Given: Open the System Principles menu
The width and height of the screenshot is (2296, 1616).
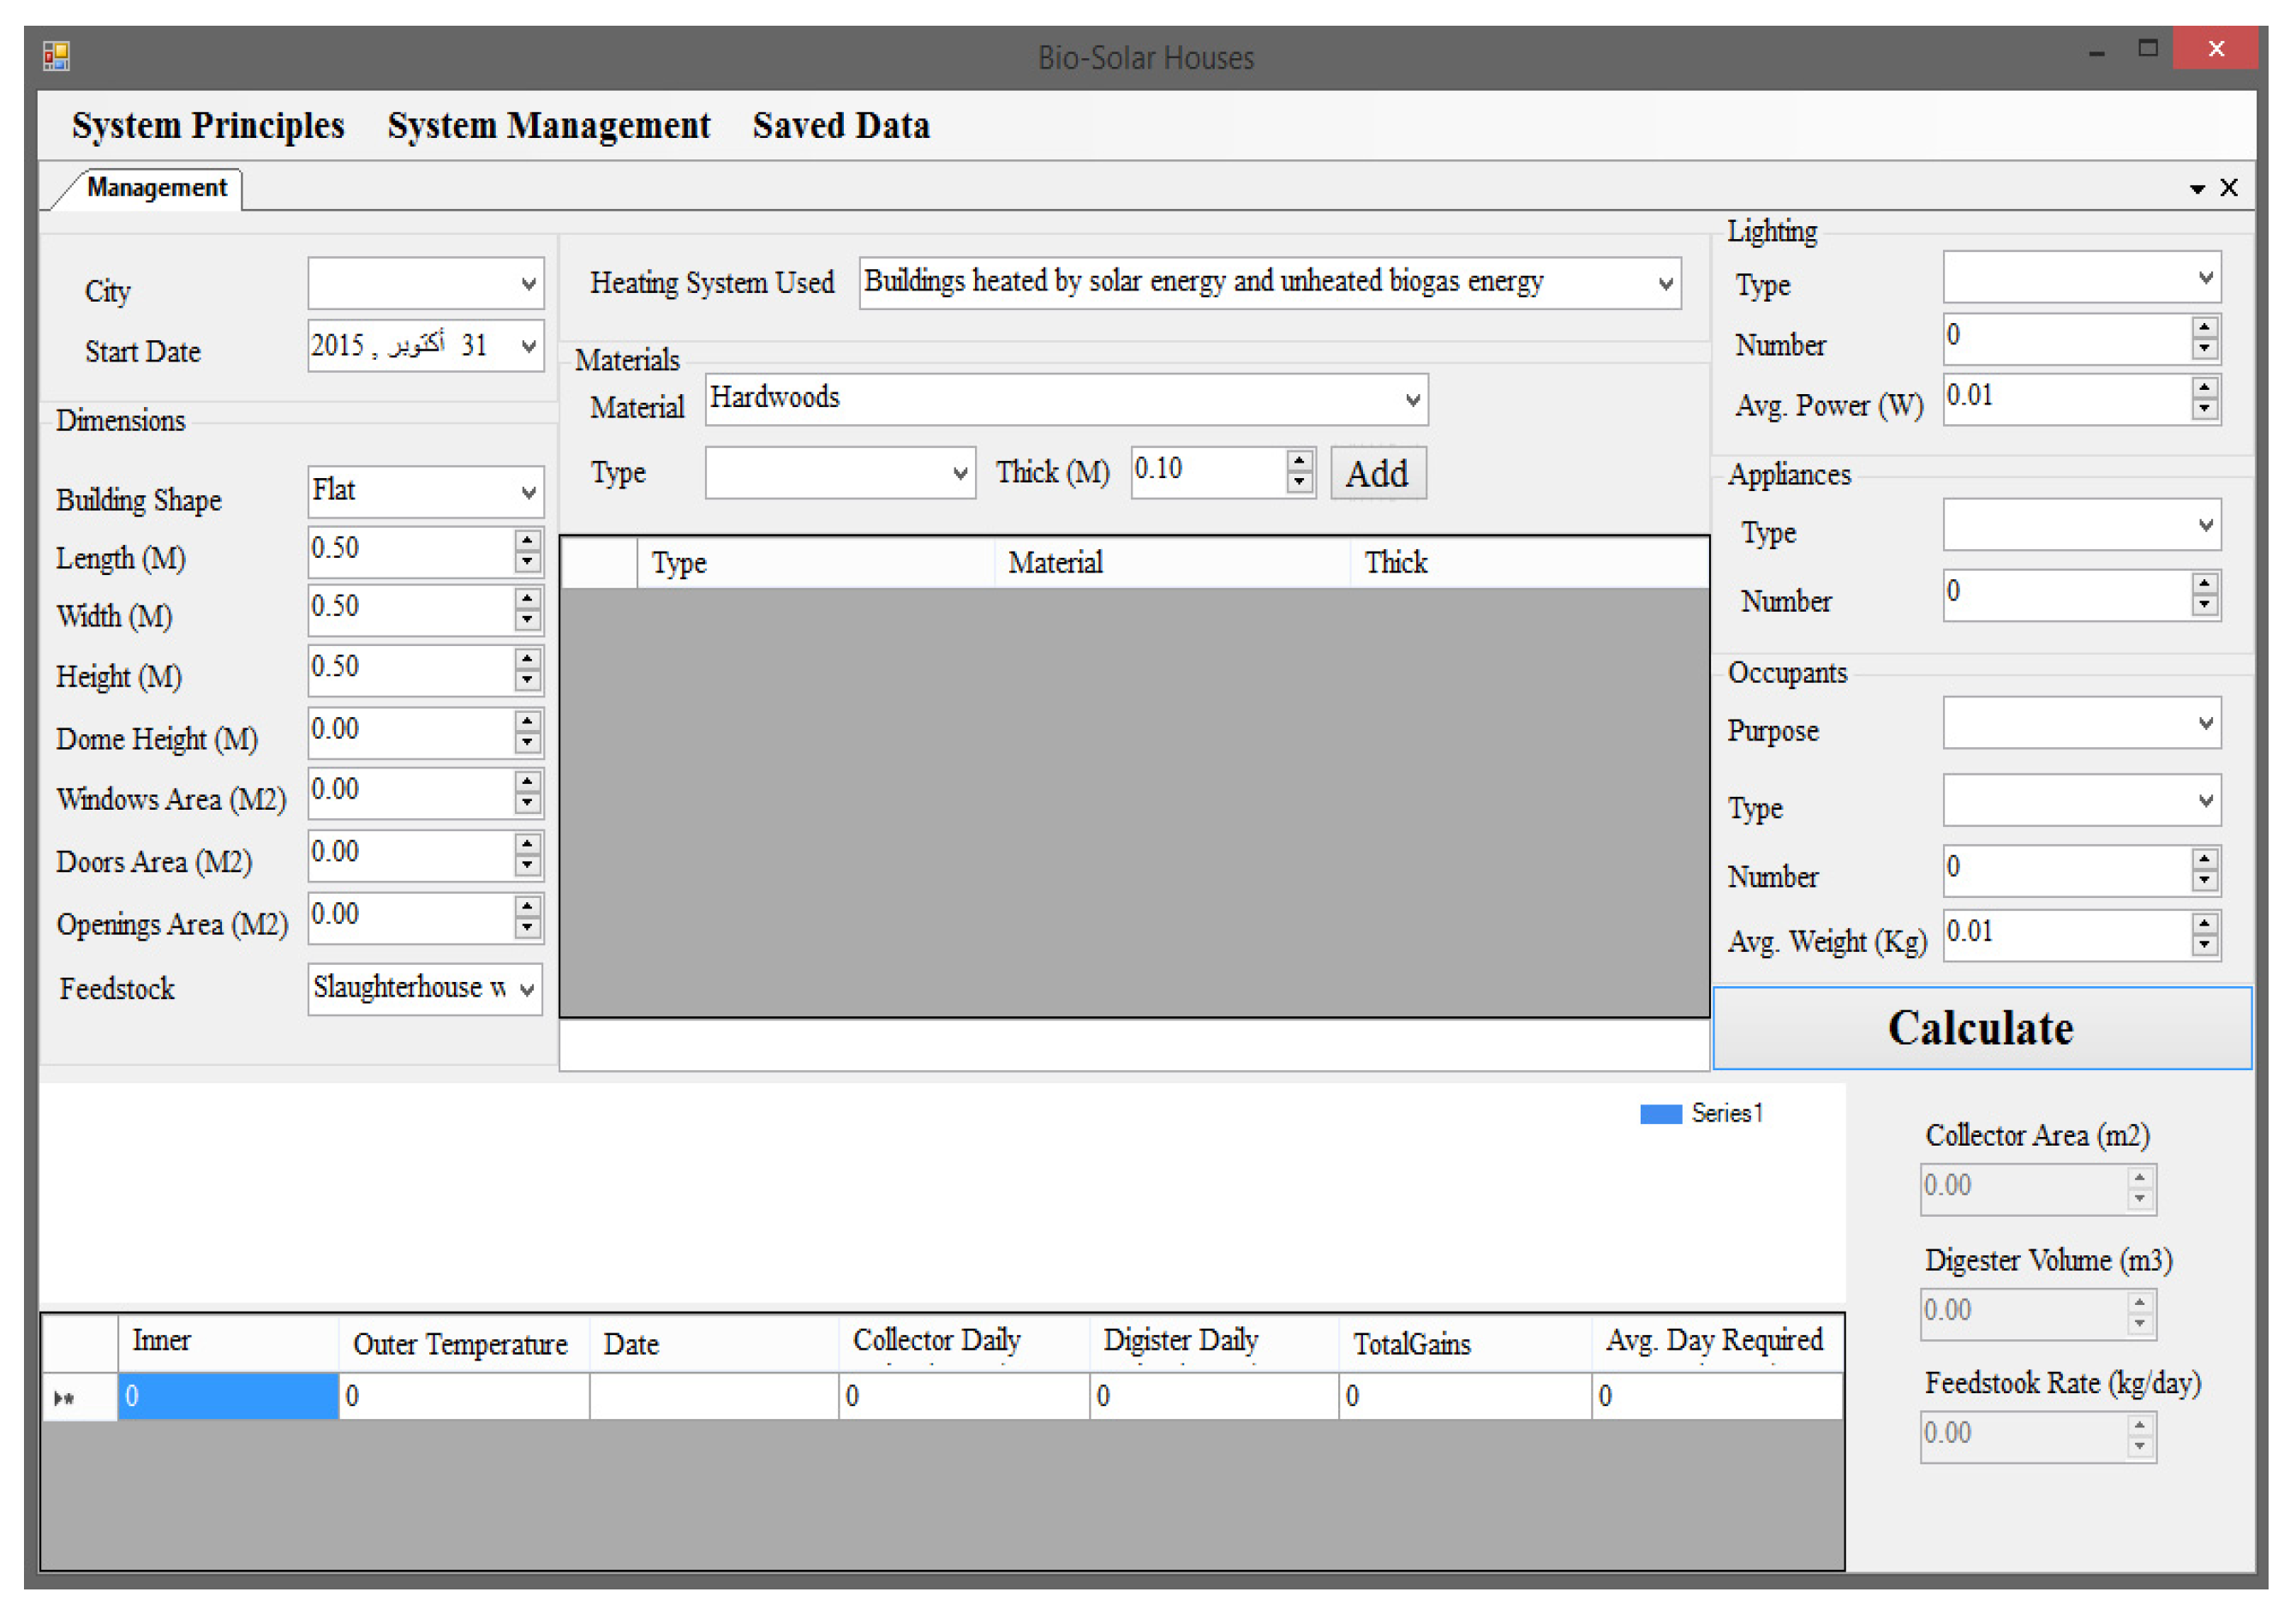Looking at the screenshot, I should 208,126.
